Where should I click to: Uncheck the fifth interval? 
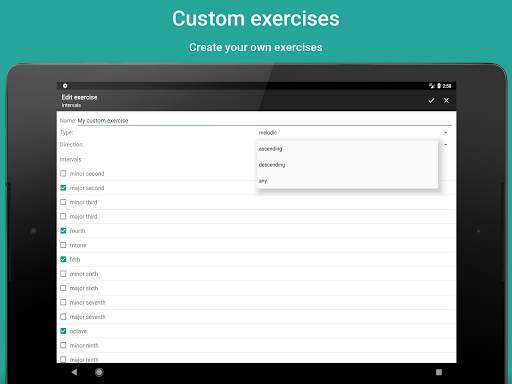tap(63, 259)
